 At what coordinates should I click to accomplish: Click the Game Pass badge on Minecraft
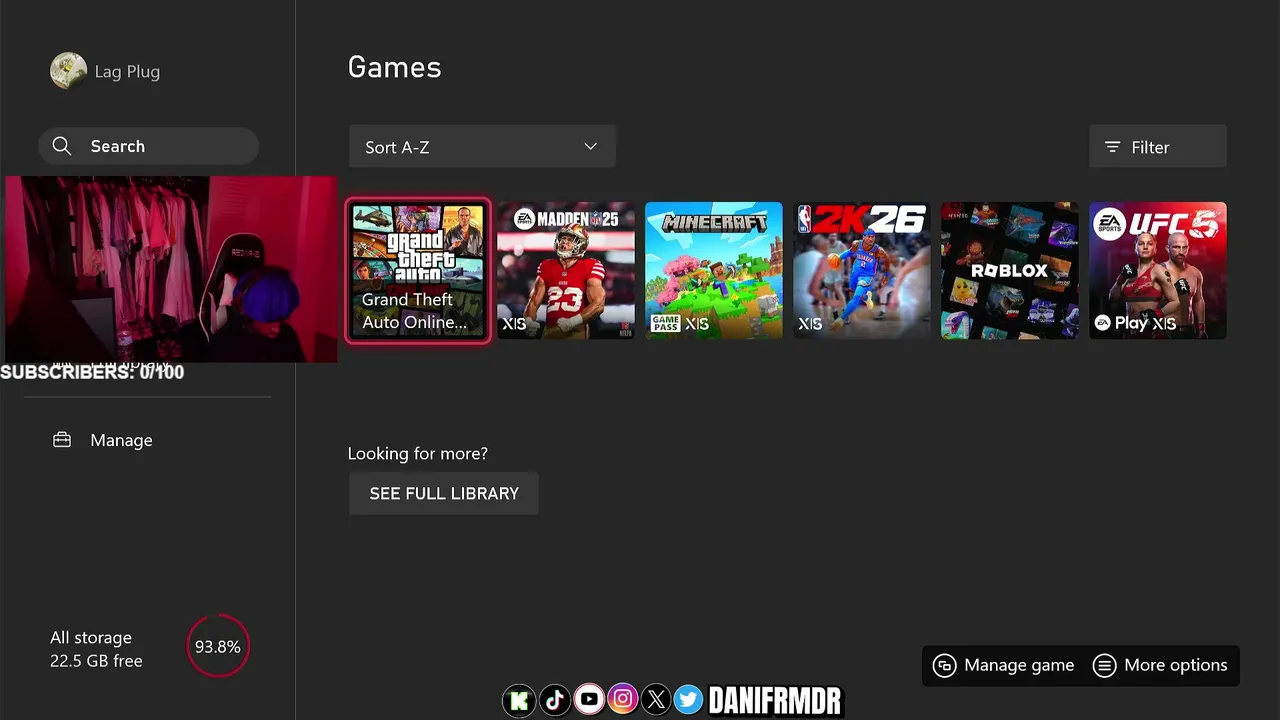665,323
